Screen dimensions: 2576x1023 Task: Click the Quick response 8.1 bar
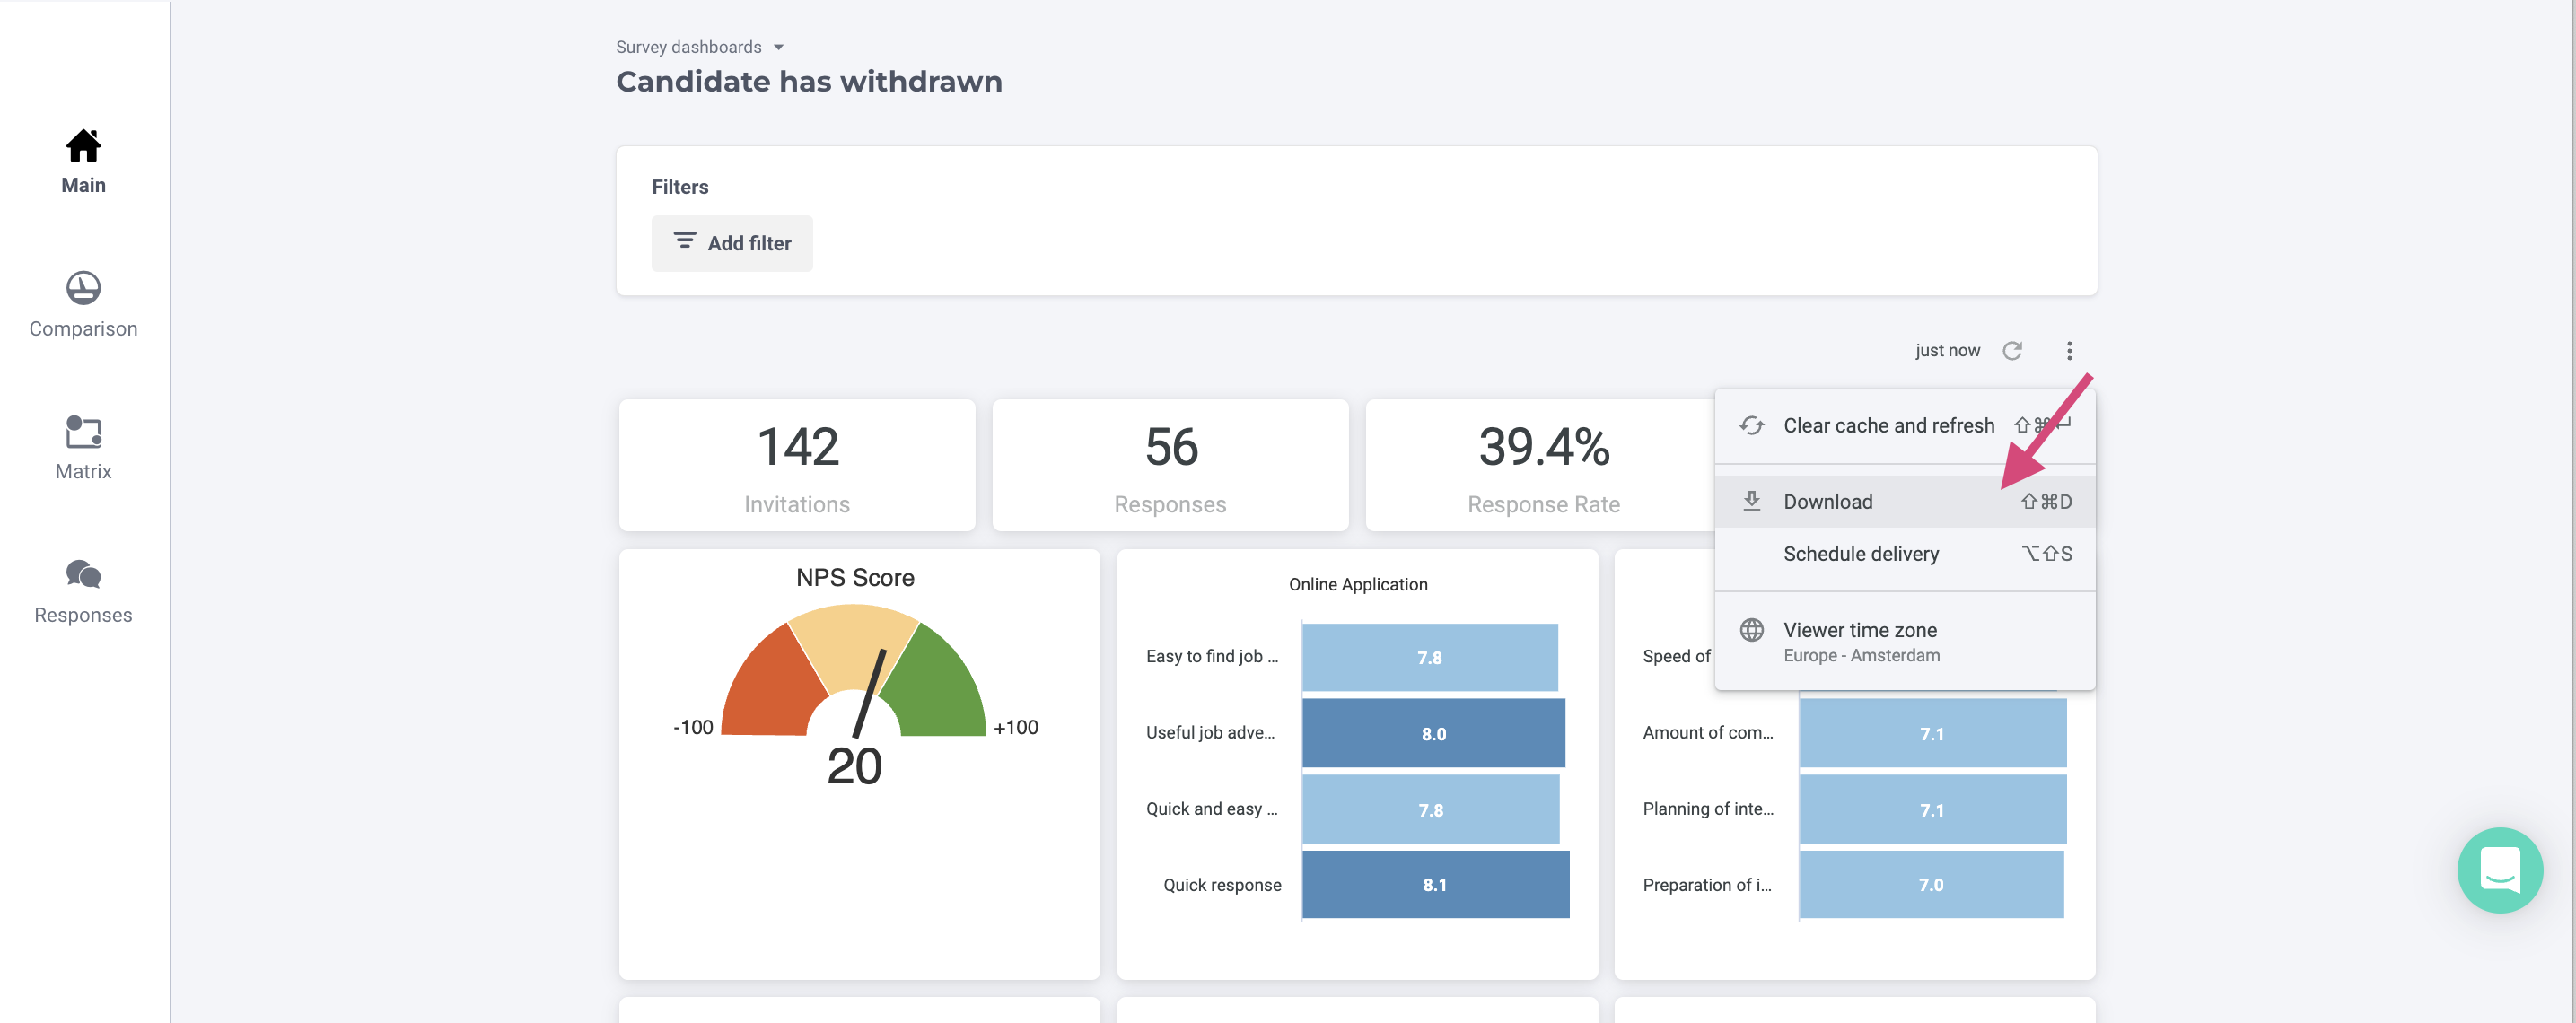[1434, 884]
